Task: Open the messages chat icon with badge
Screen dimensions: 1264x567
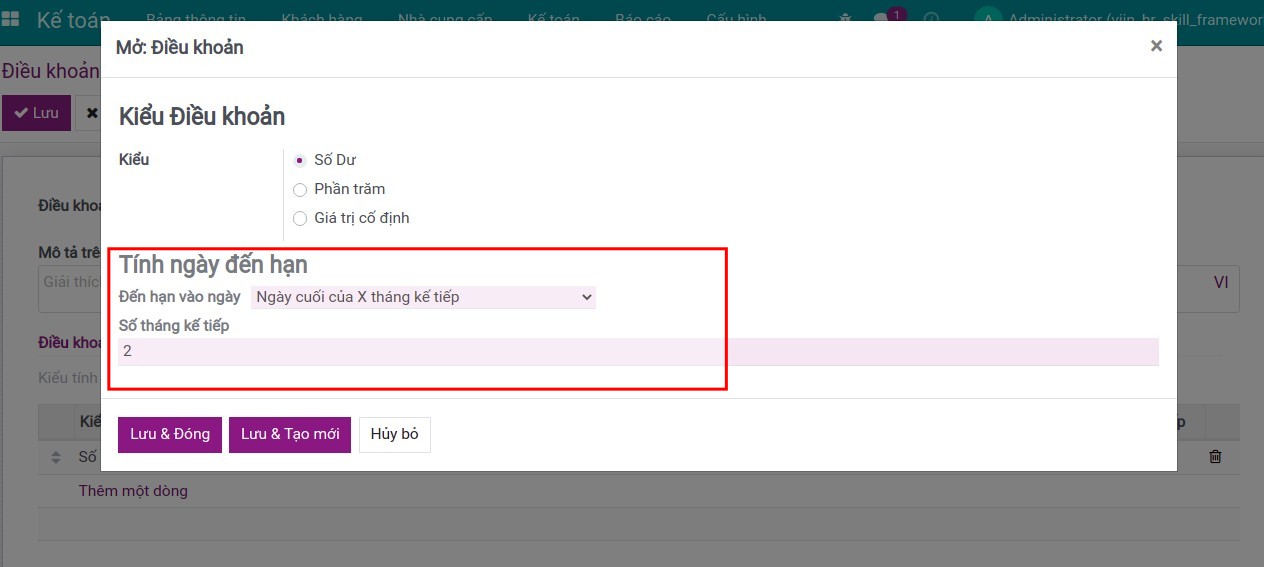Action: click(x=882, y=19)
